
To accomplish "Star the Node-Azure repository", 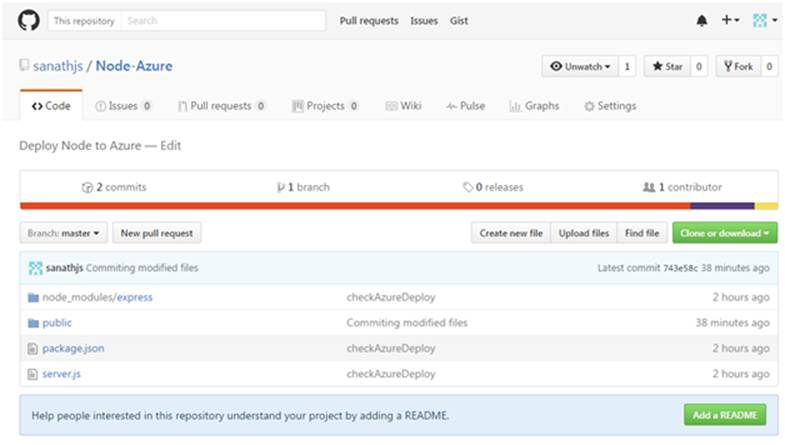I will 667,66.
